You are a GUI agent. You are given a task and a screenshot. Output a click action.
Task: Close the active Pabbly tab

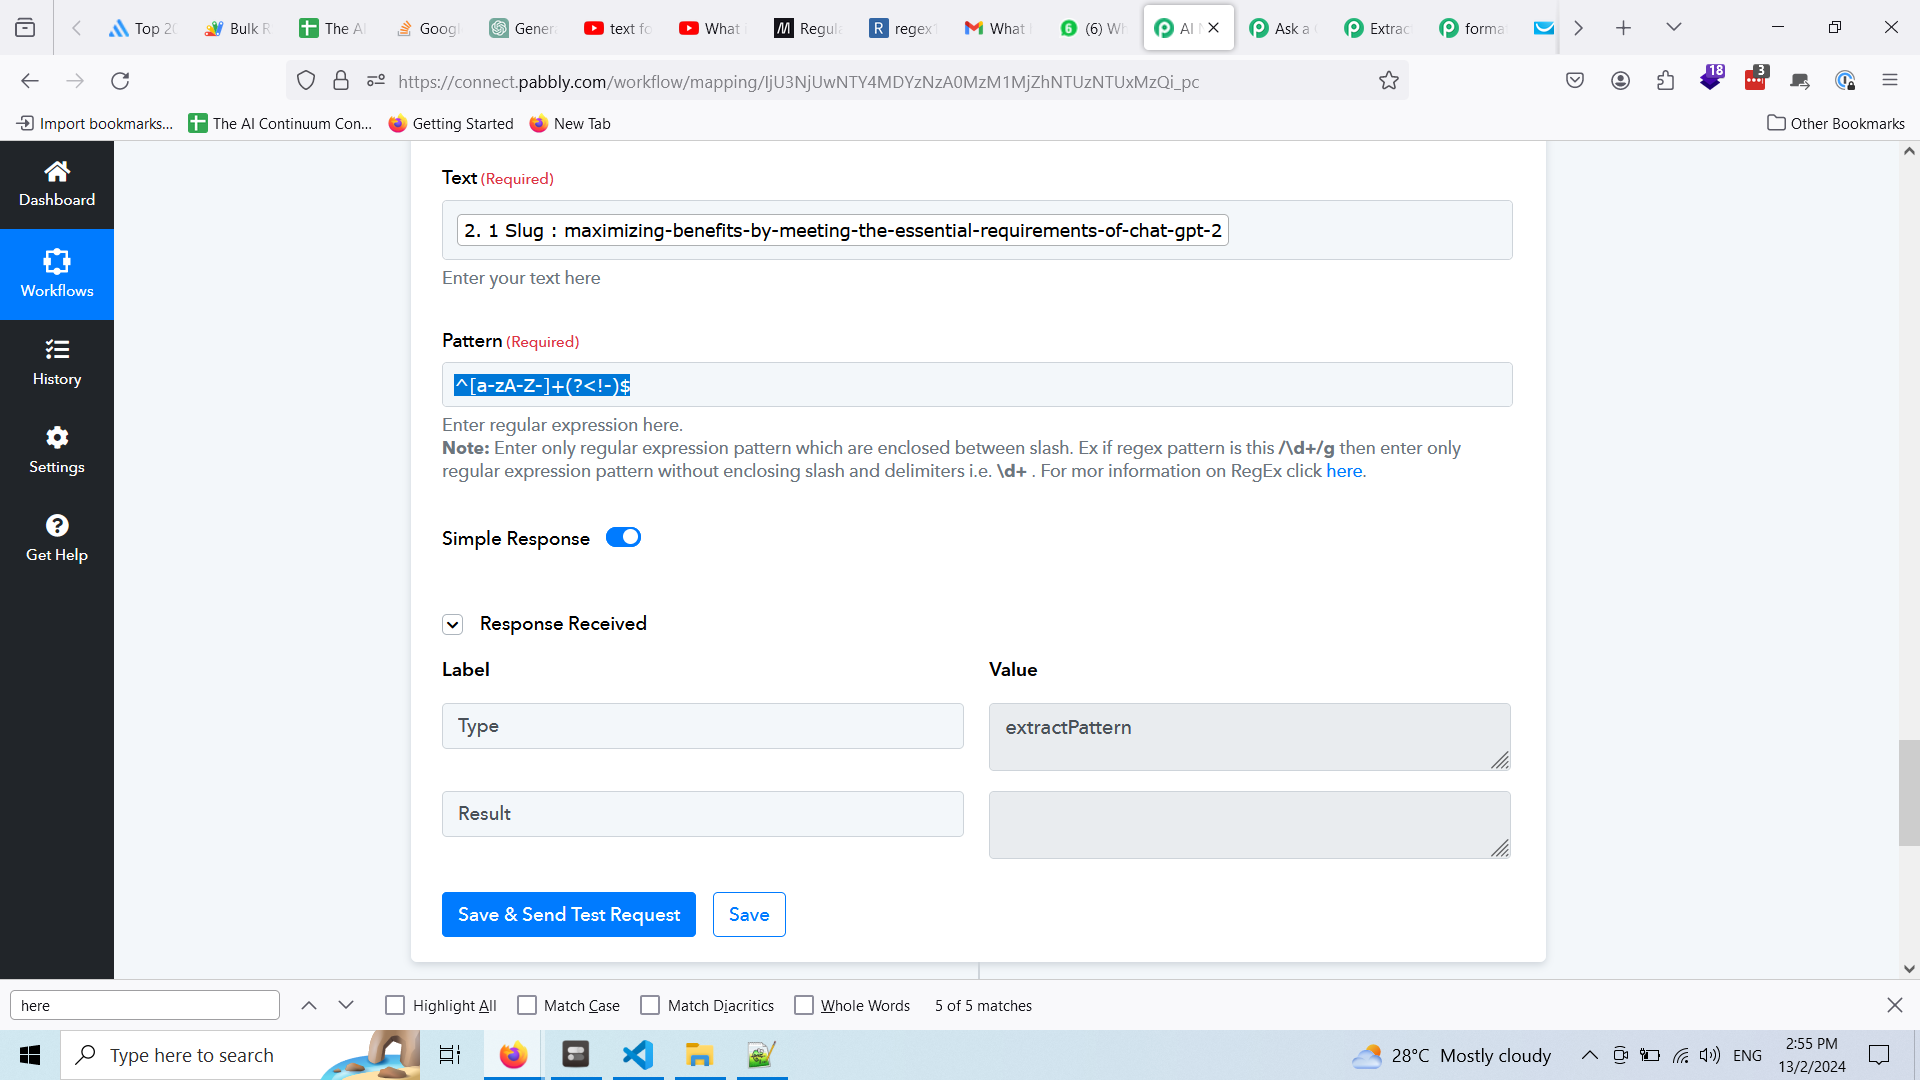tap(1213, 28)
